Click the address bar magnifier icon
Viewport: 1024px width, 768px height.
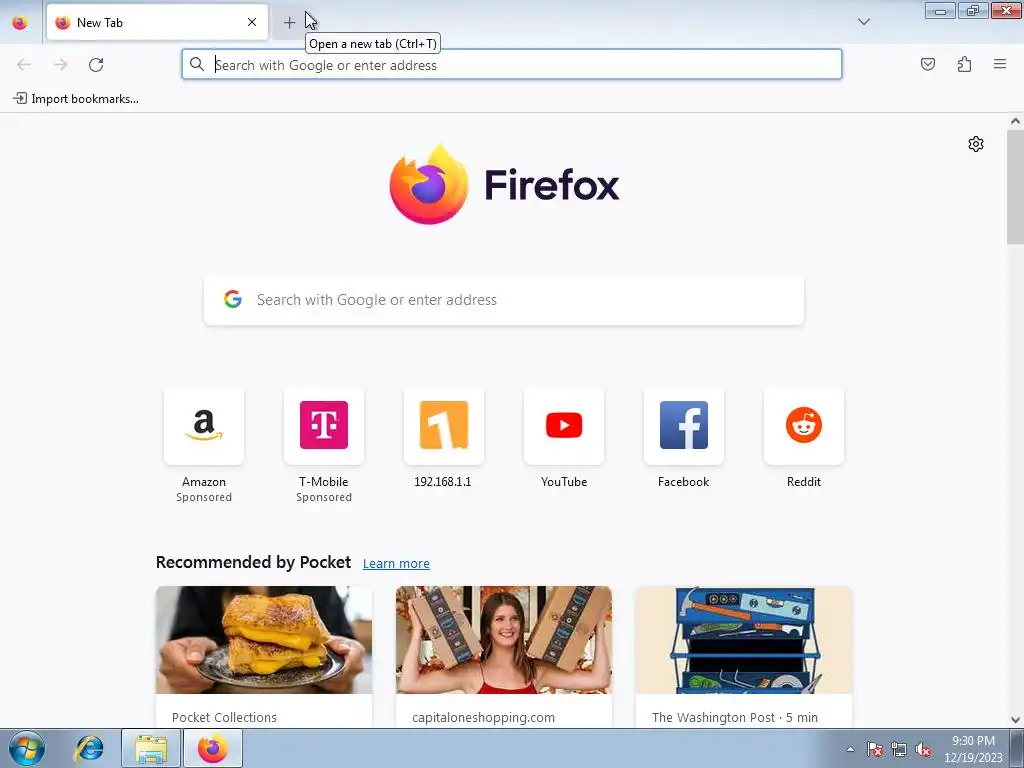197,64
